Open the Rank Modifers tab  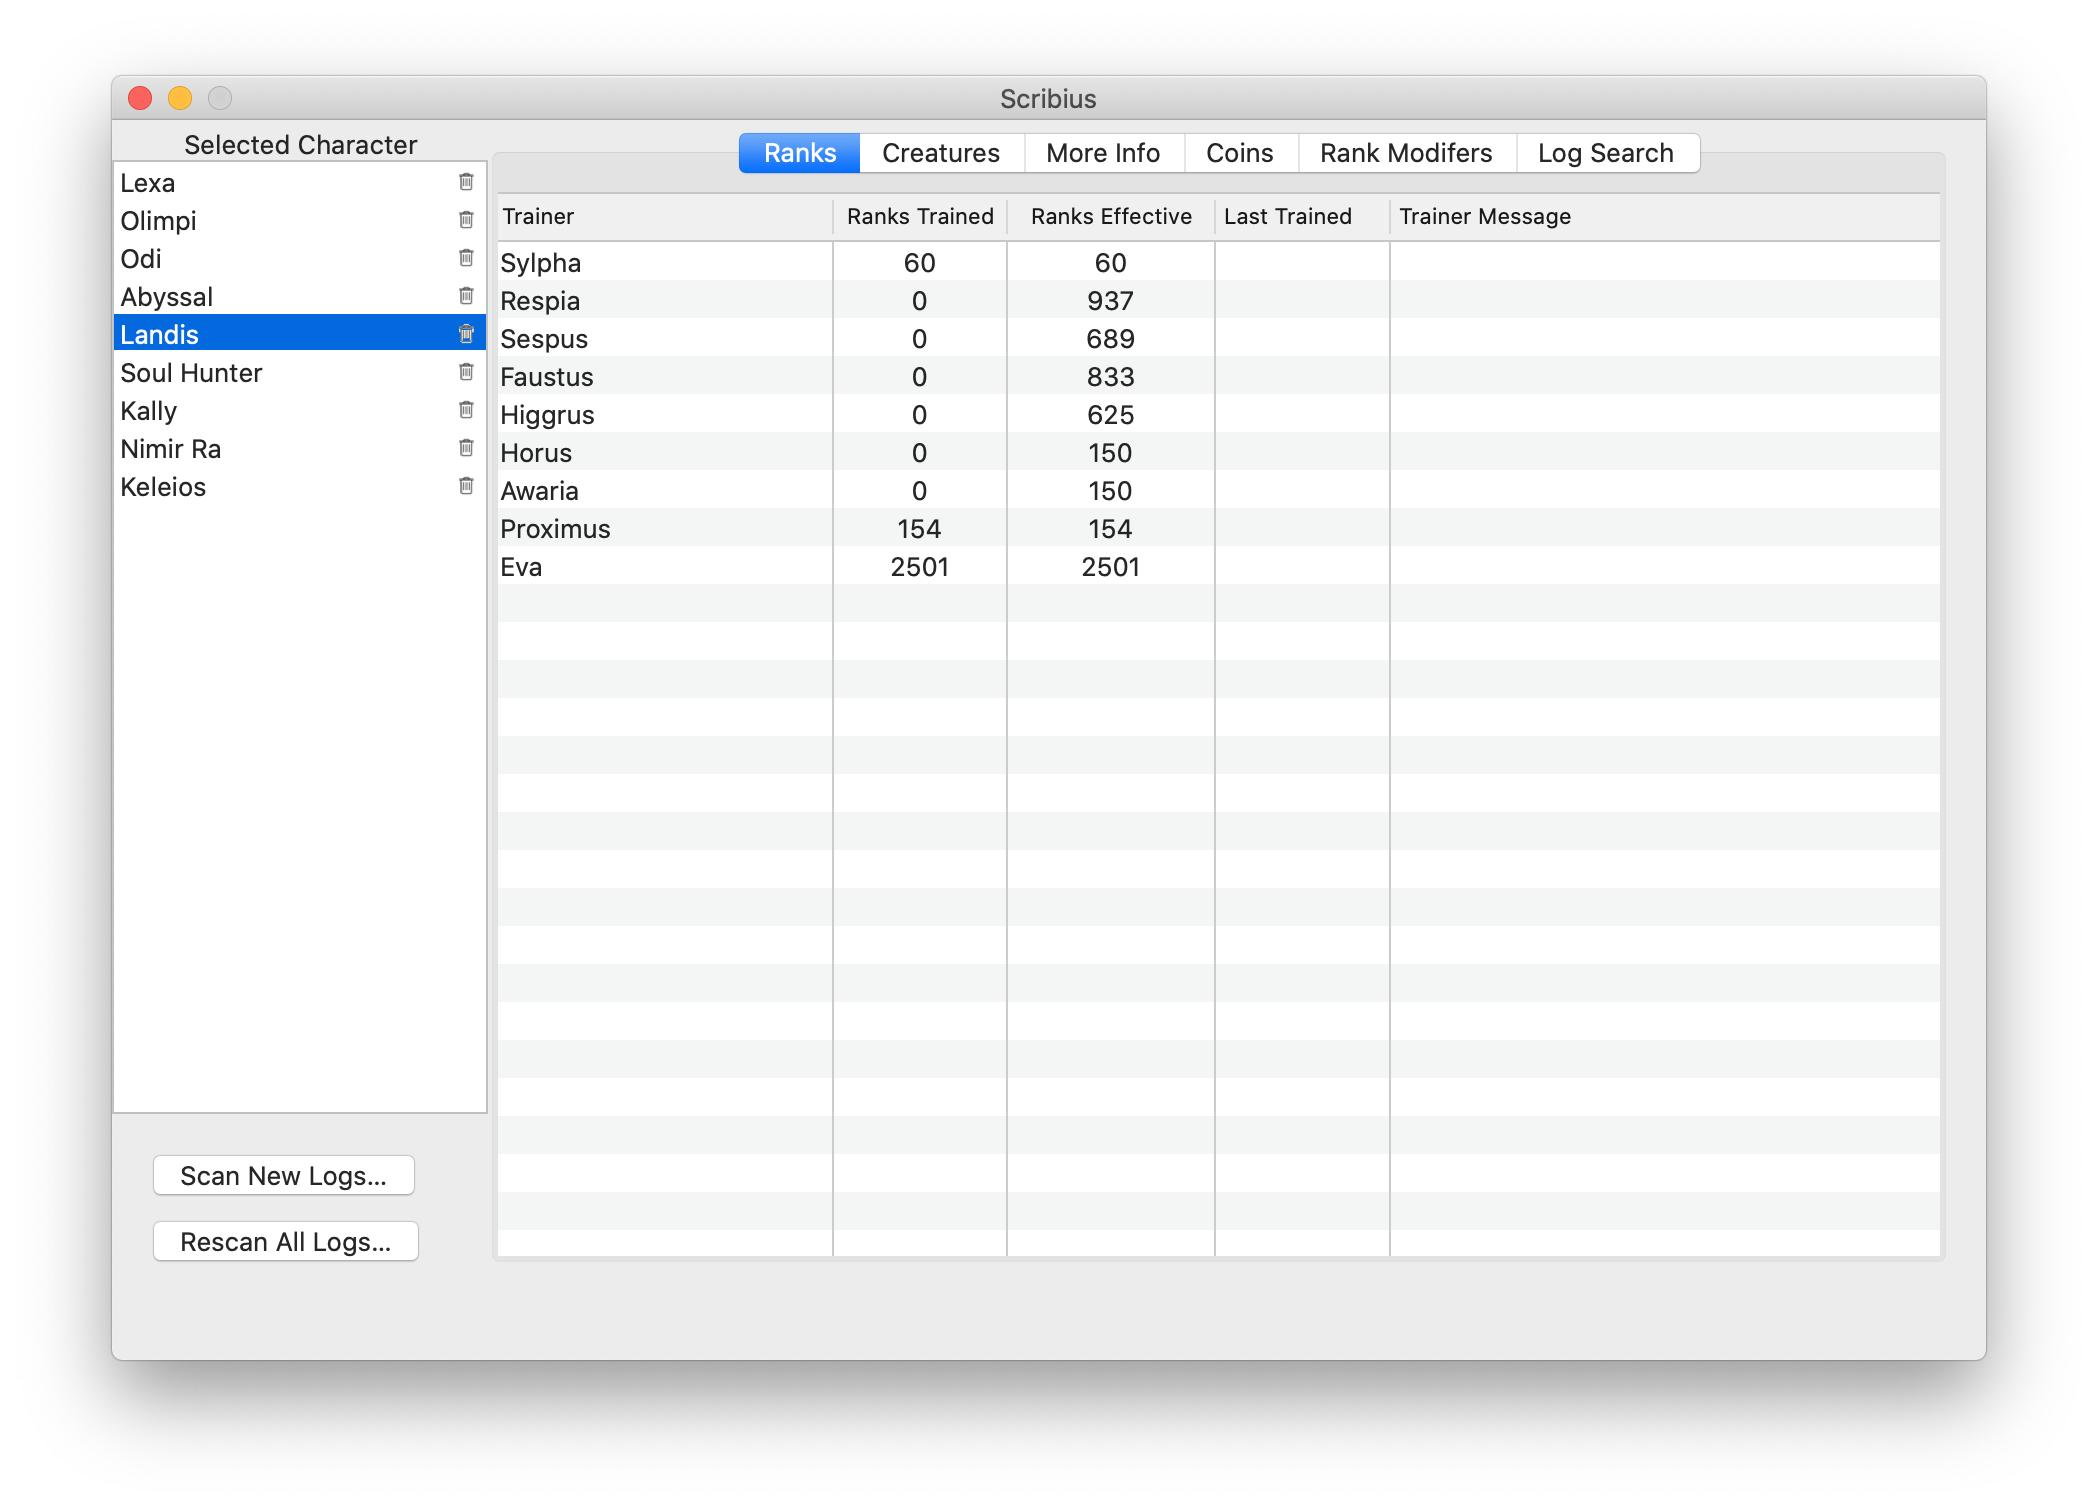[1405, 153]
